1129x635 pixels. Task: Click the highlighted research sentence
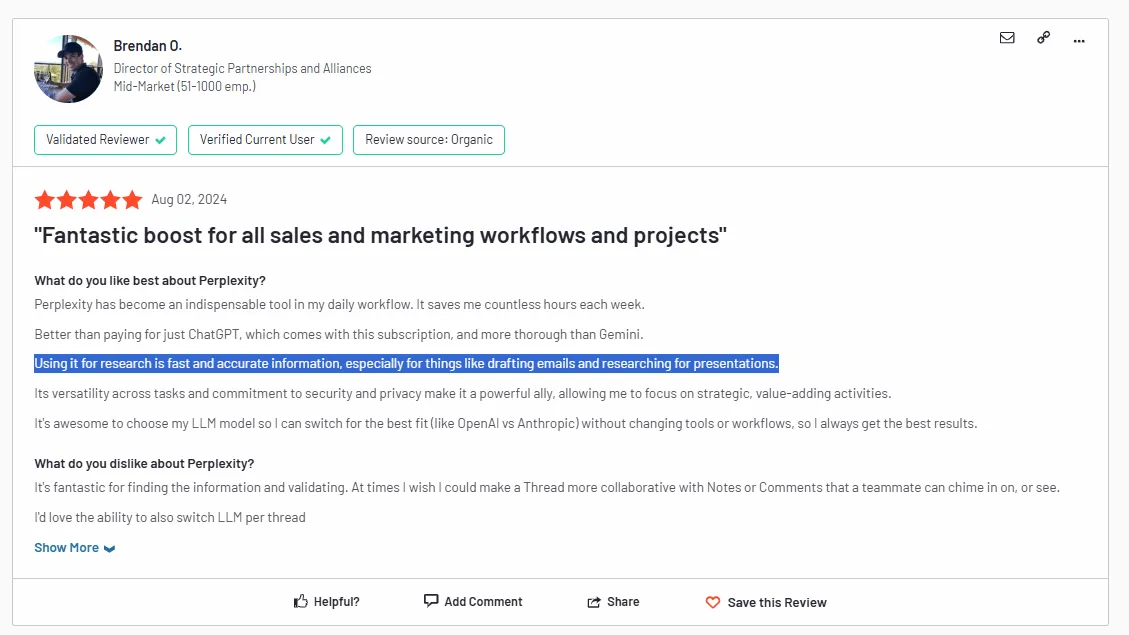tap(406, 363)
